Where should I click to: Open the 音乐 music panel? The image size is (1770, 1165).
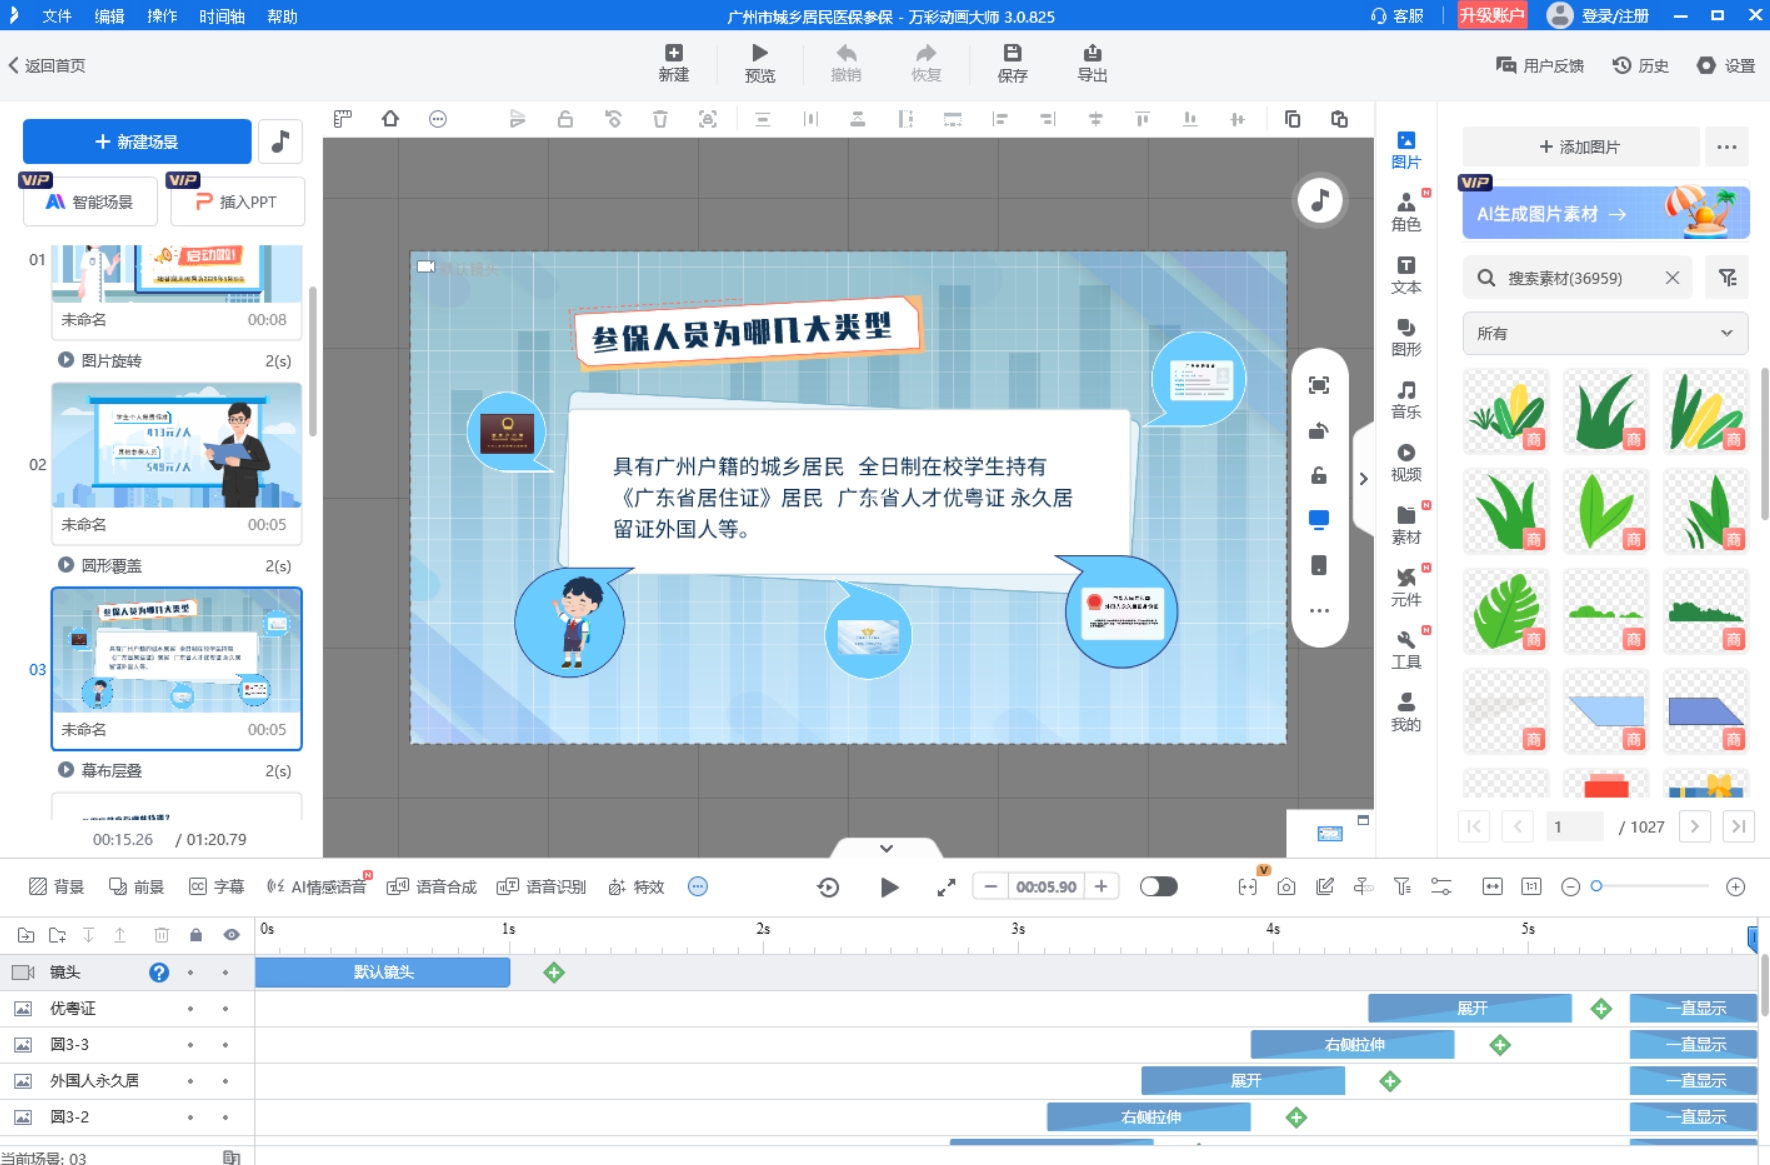(1405, 399)
